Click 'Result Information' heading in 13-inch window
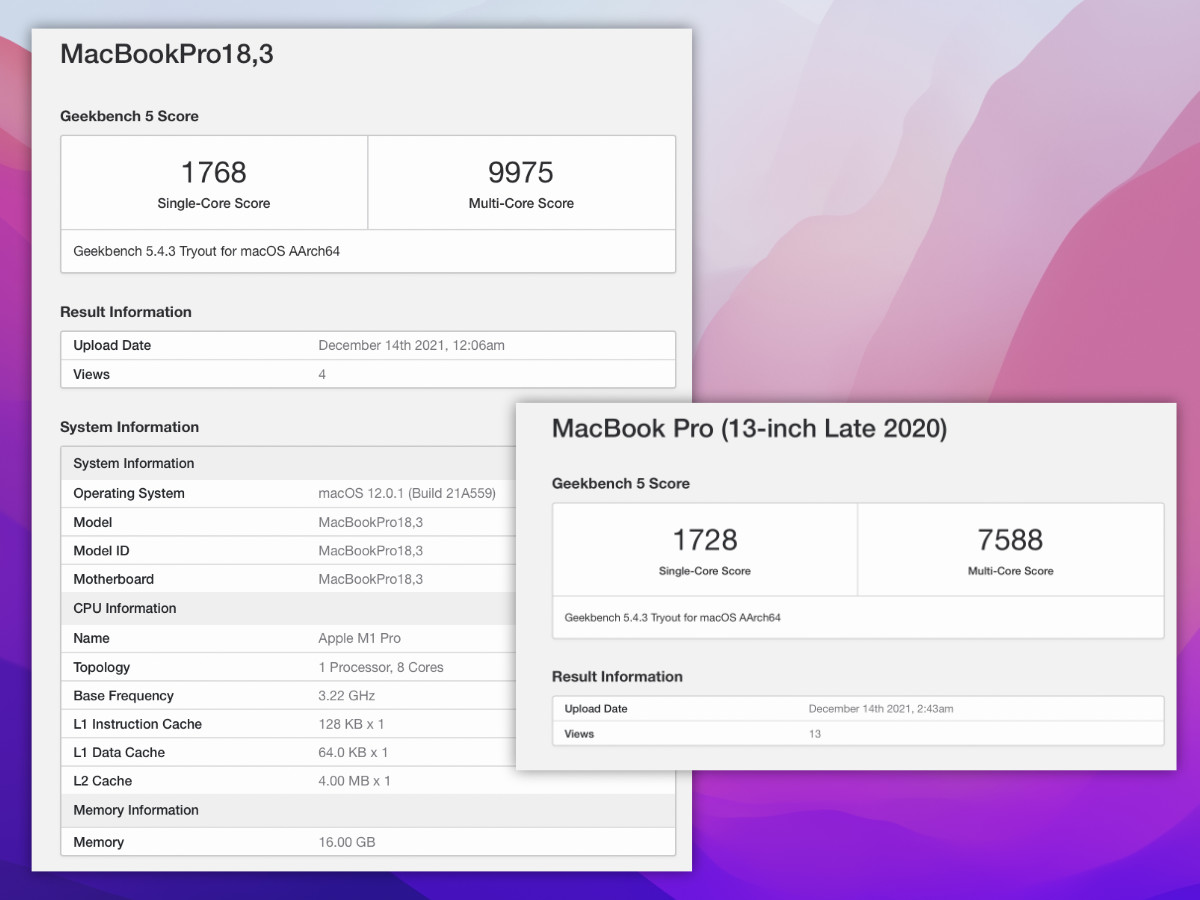The image size is (1200, 900). point(617,677)
